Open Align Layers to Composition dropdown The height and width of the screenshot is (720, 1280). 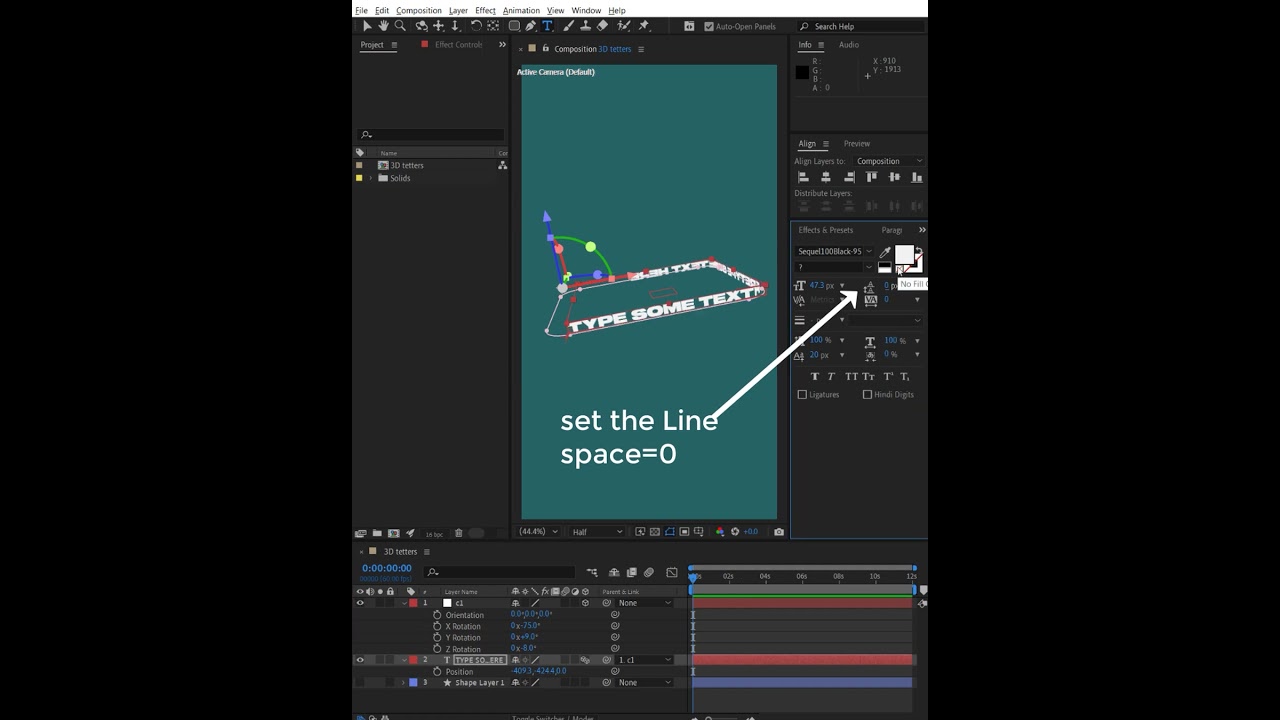pos(889,161)
